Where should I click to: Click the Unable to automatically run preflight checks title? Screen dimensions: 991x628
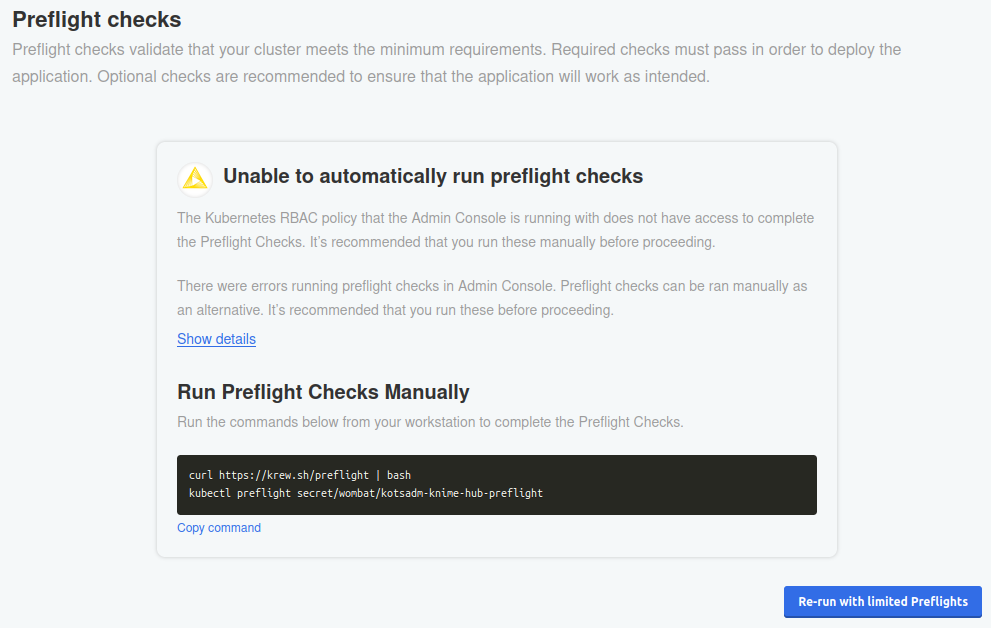(x=432, y=177)
